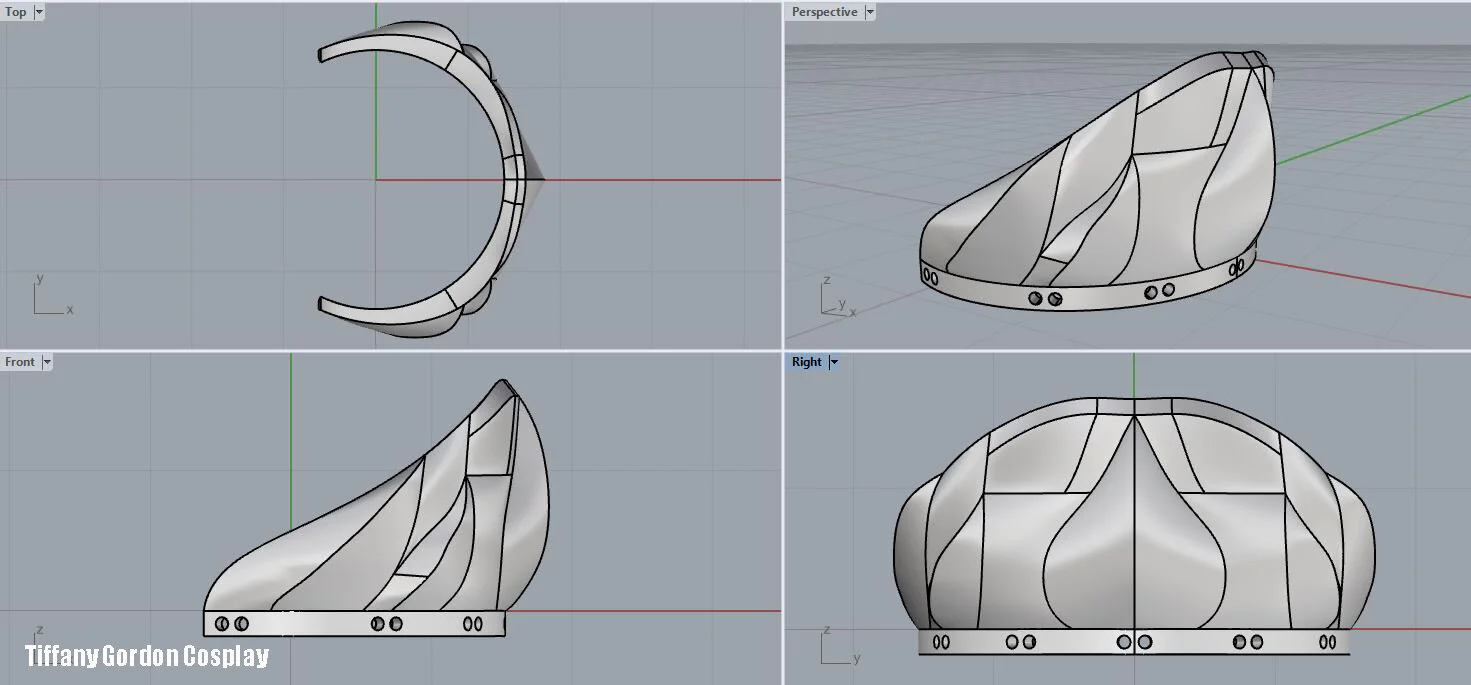The height and width of the screenshot is (685, 1471).
Task: Select the Perspective viewport title label
Action: [x=824, y=12]
